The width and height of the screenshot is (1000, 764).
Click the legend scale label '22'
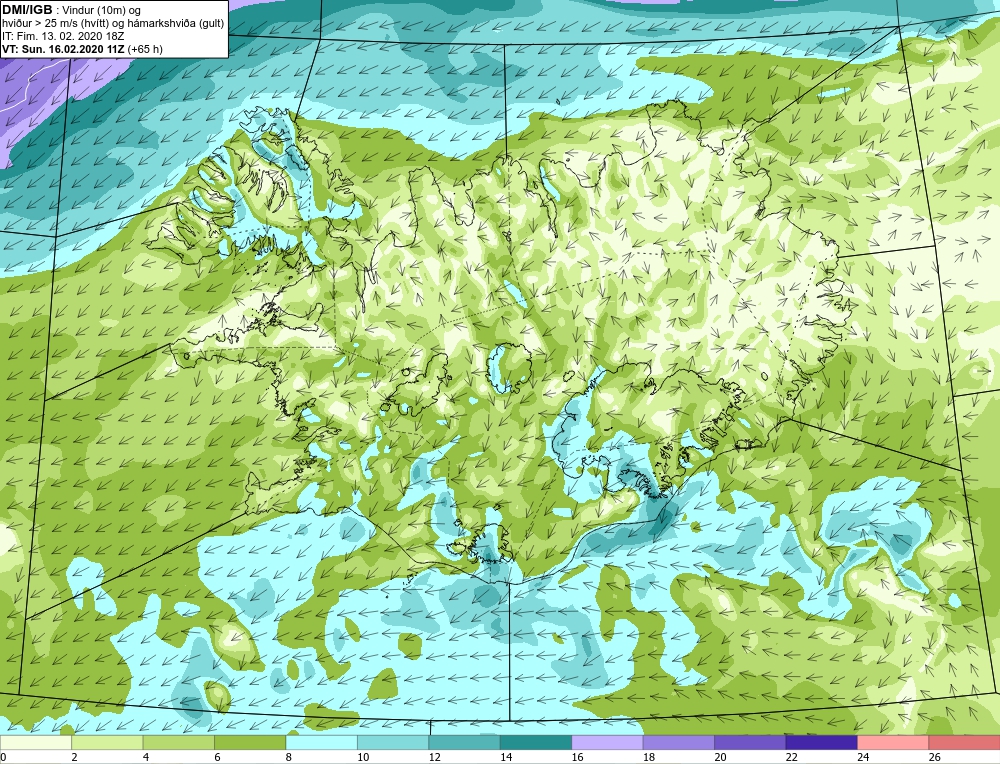[x=791, y=757]
